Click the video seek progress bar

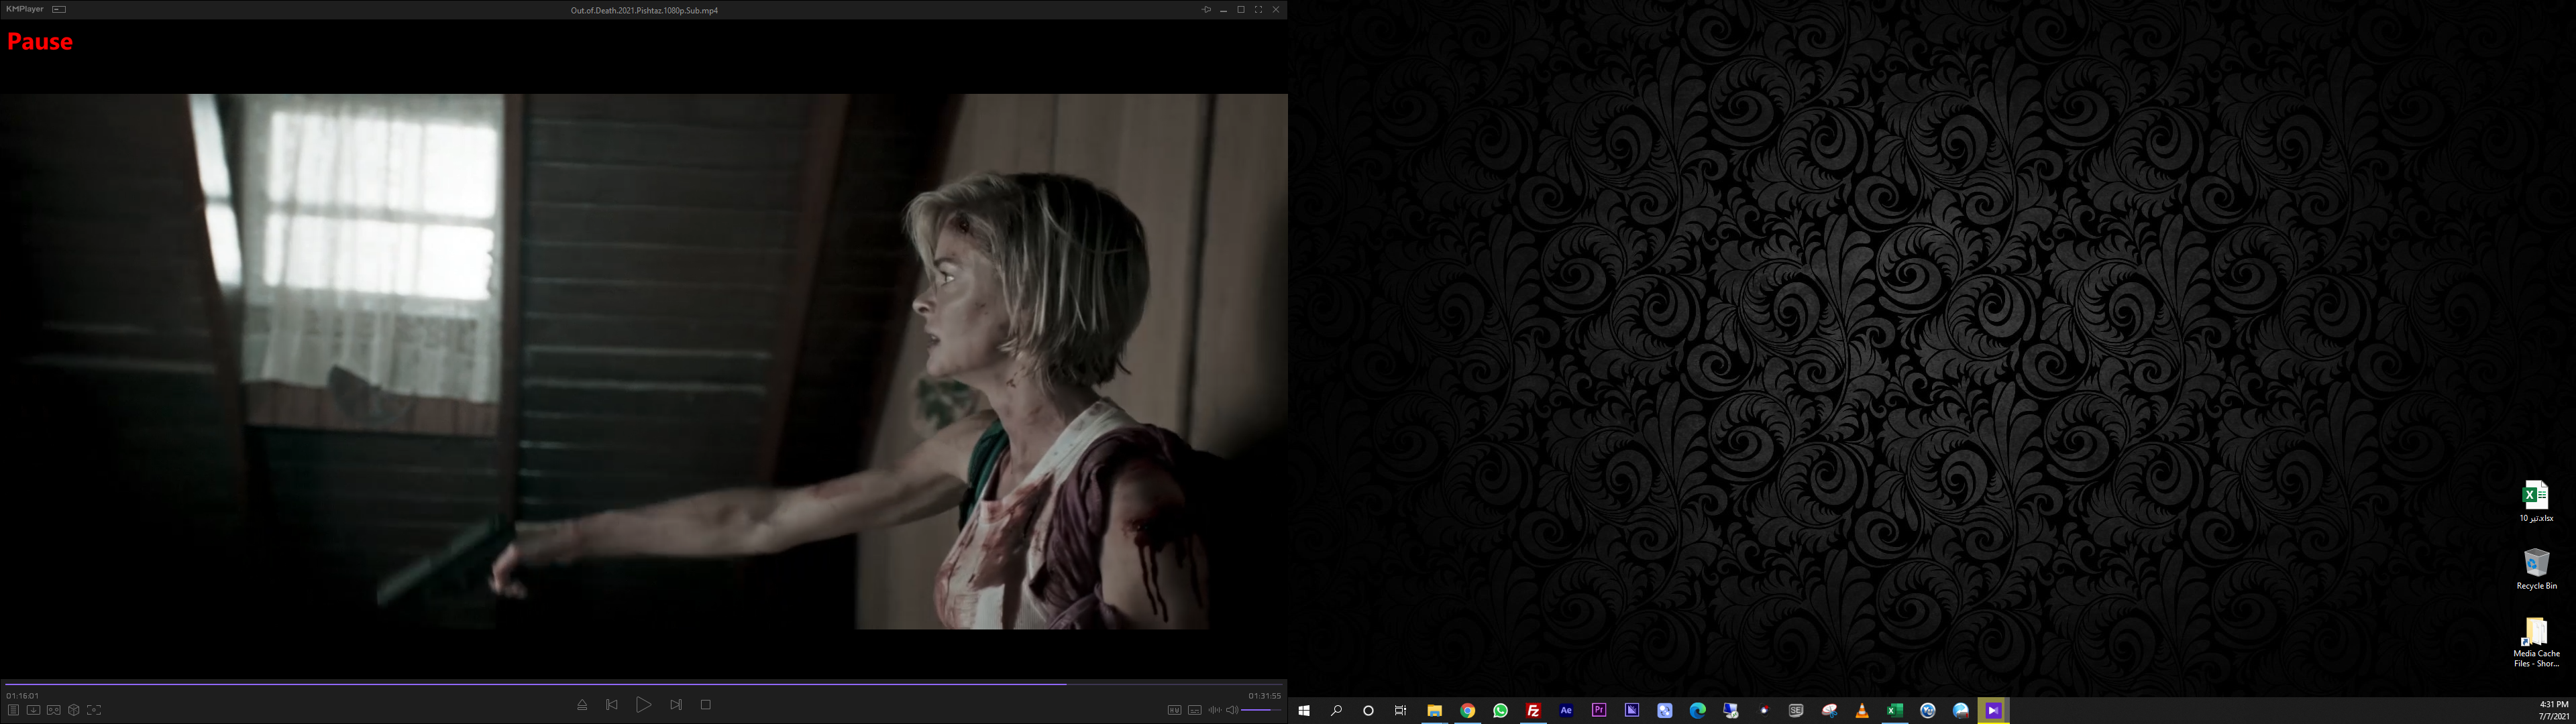tap(640, 684)
